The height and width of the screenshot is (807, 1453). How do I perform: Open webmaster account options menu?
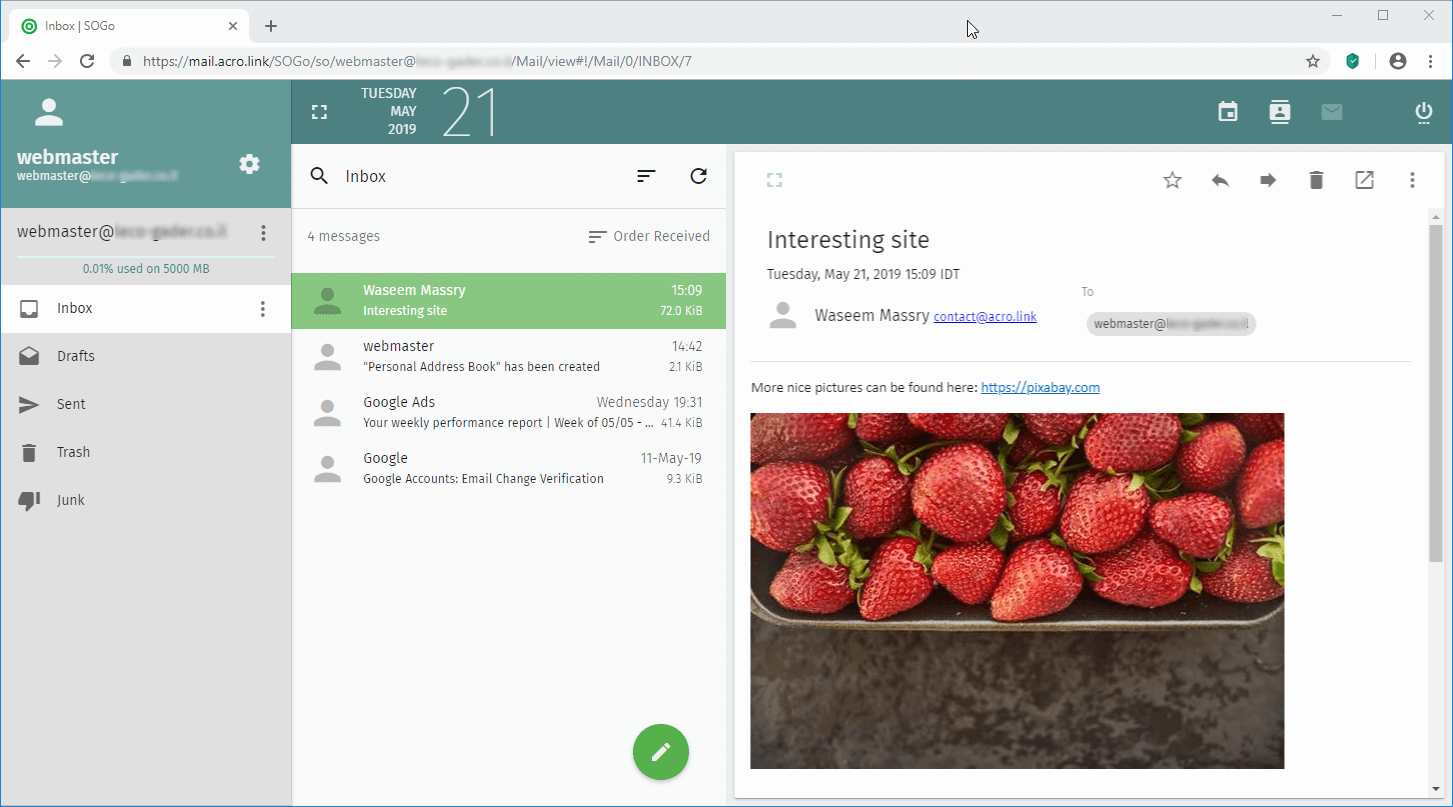pos(263,233)
